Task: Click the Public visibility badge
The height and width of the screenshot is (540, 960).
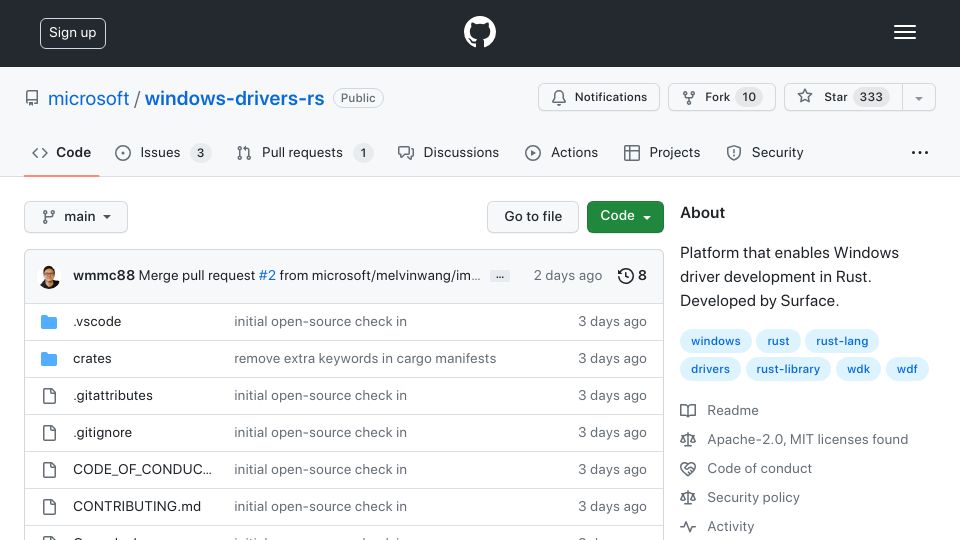Action: point(358,98)
